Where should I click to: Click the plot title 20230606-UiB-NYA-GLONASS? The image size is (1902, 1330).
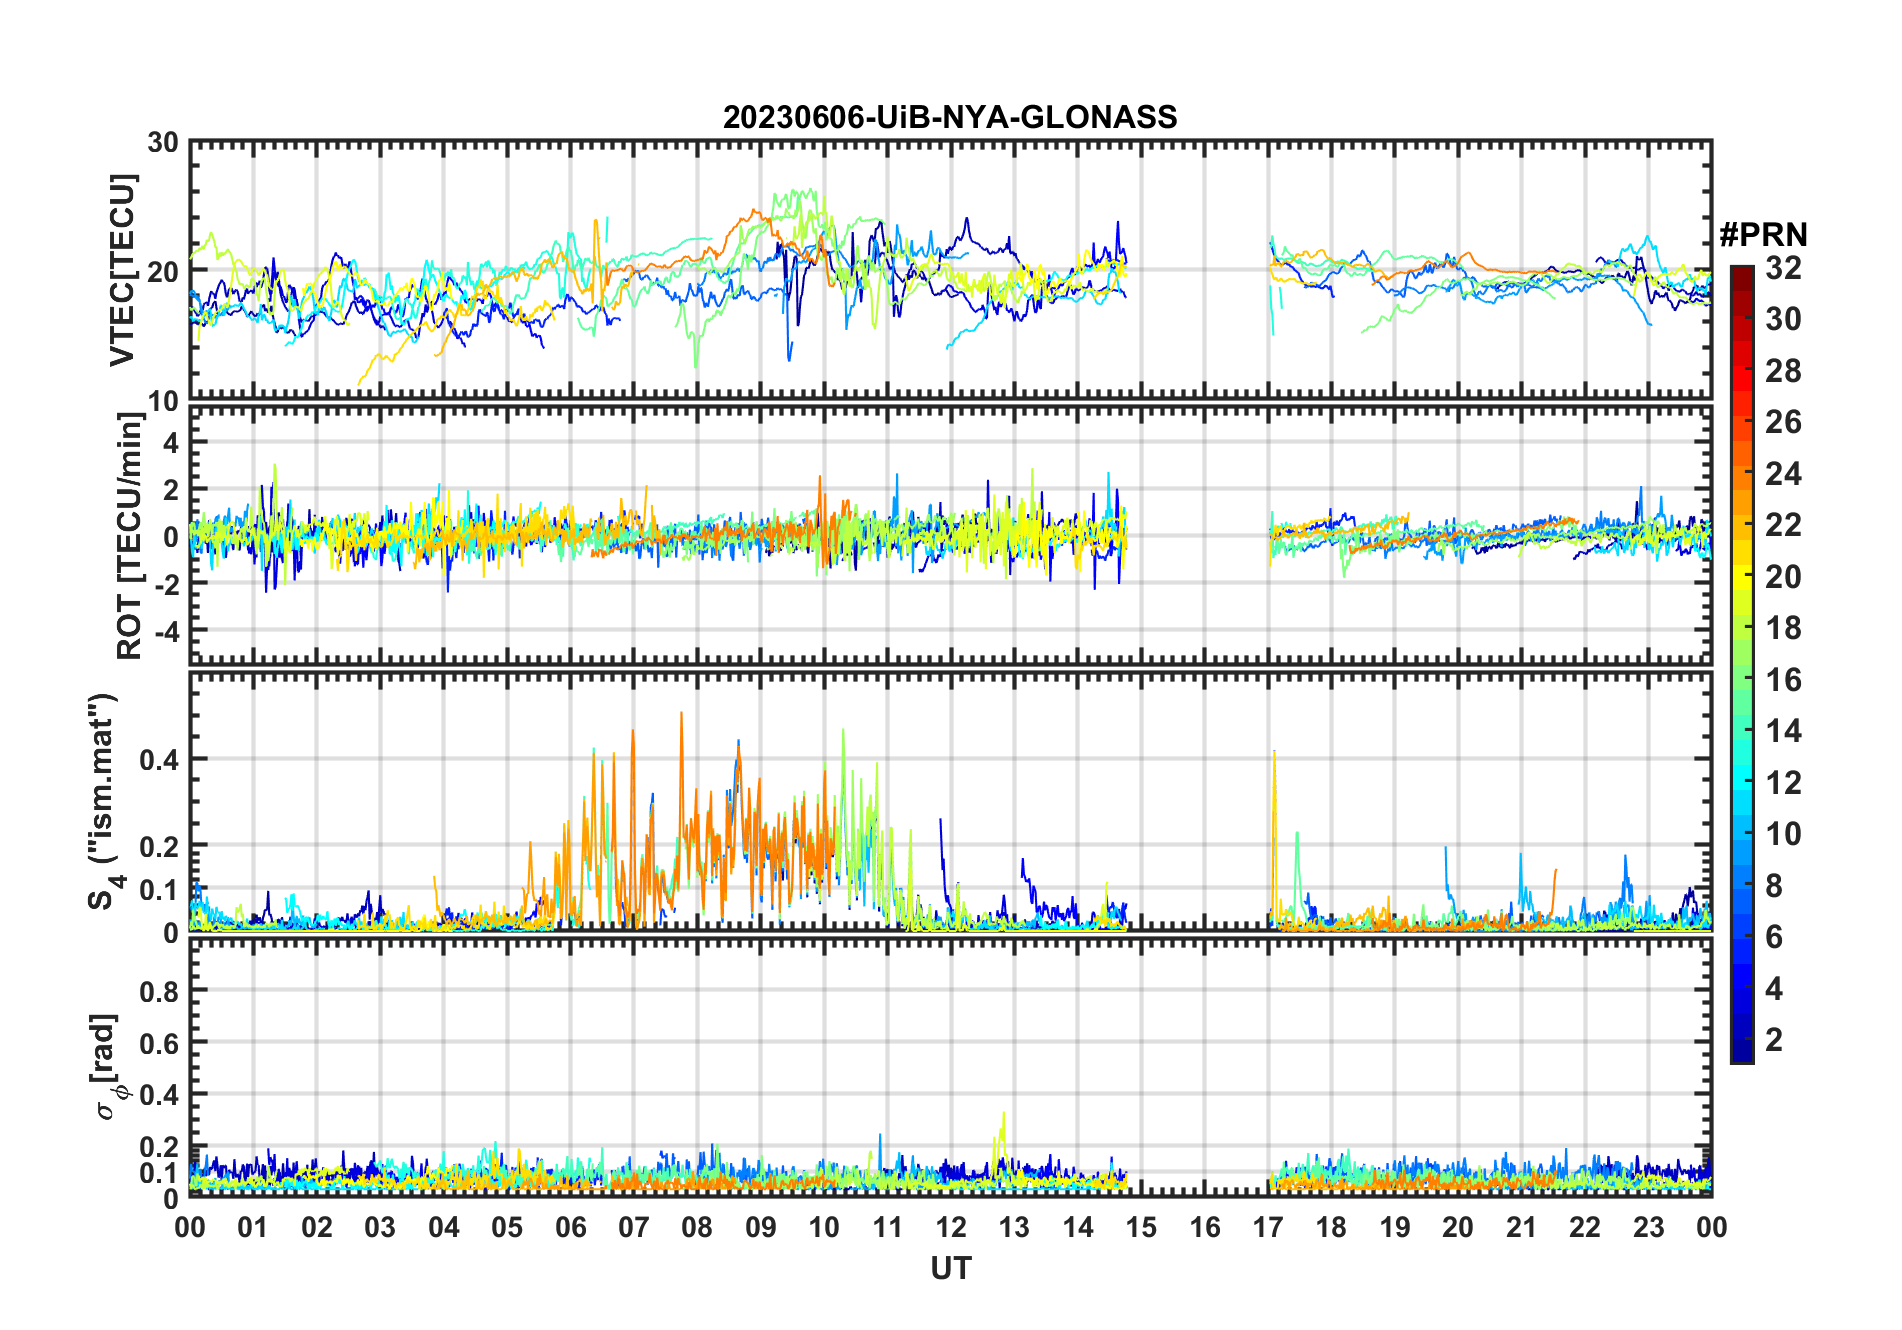[x=950, y=118]
